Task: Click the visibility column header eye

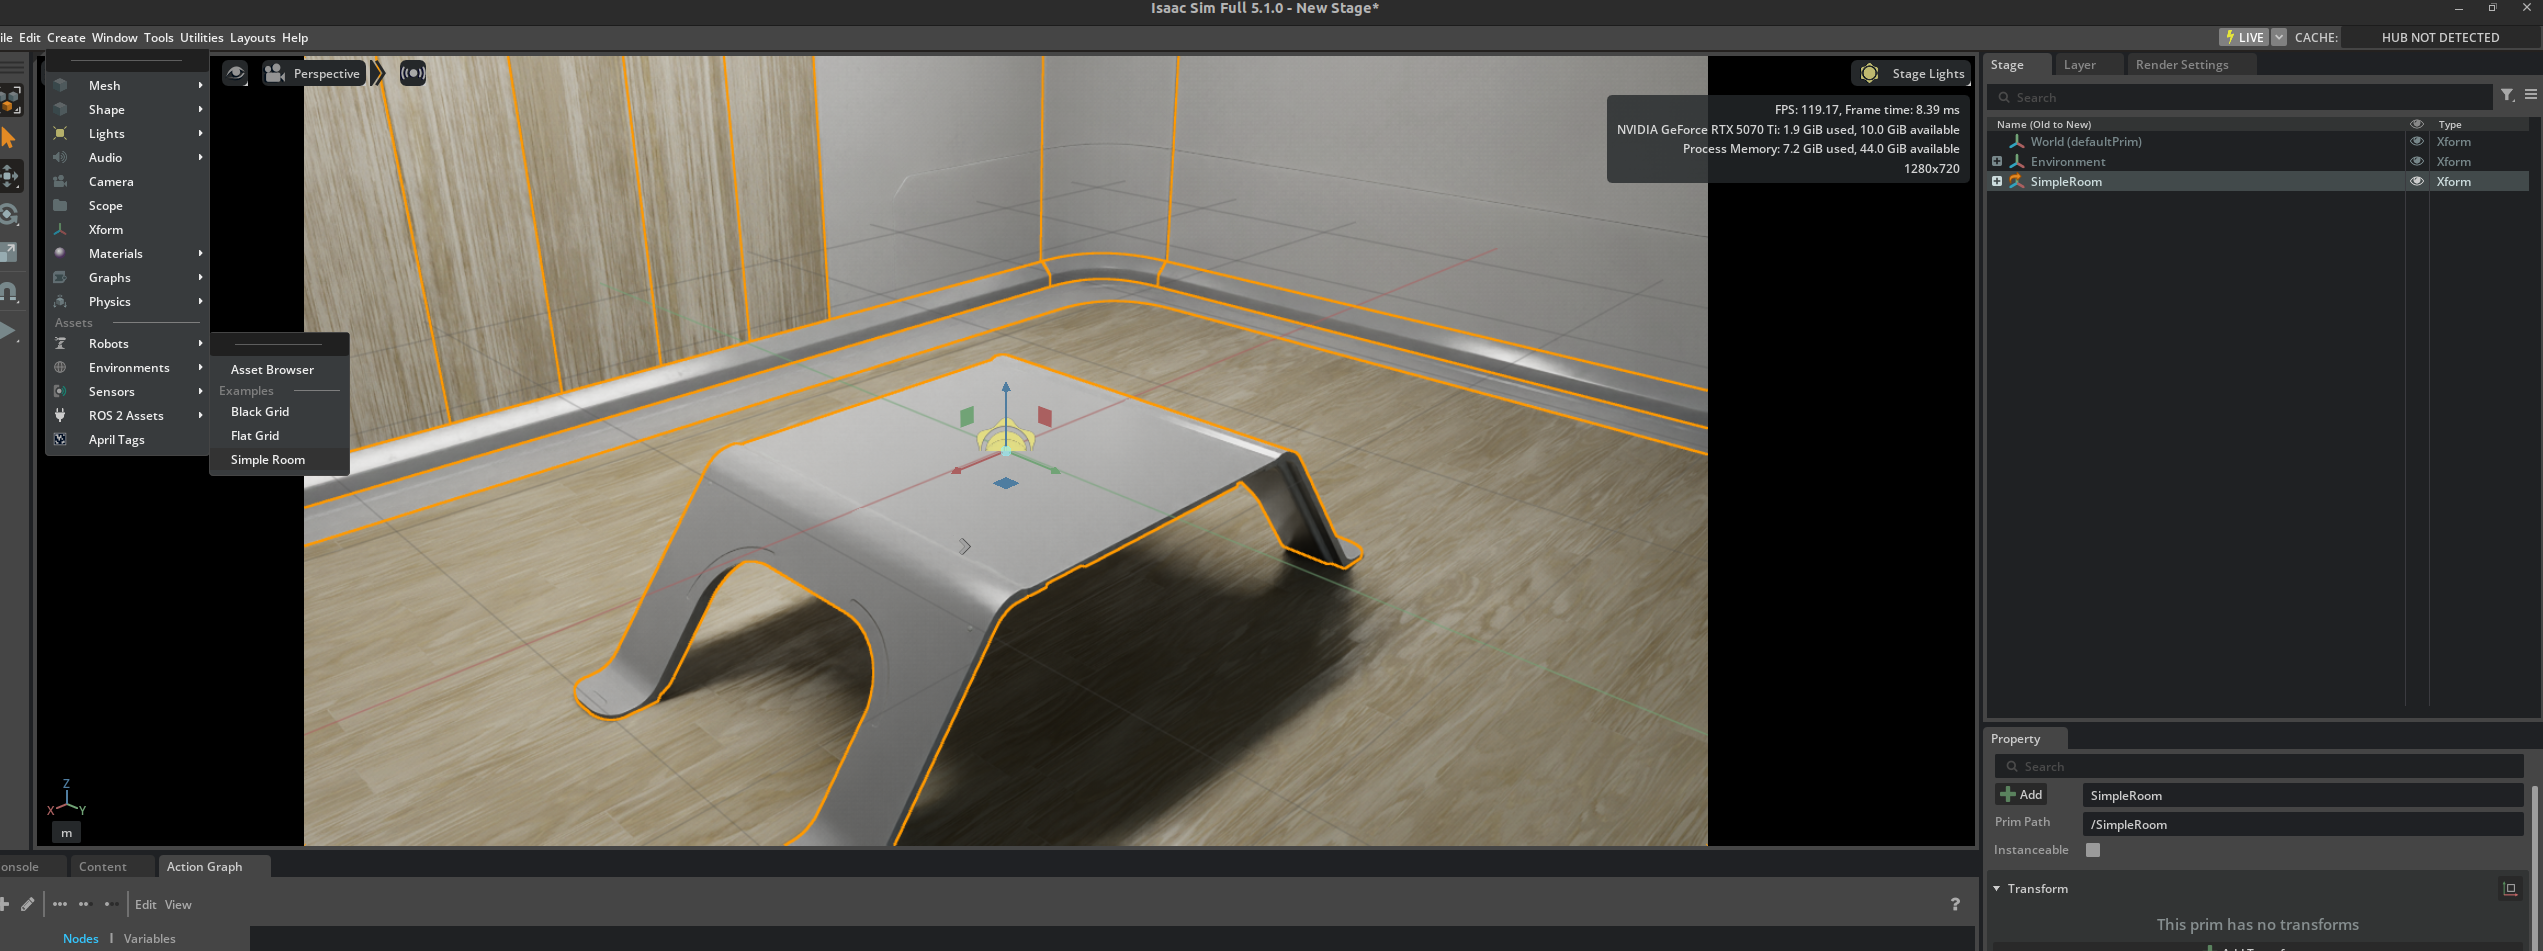Action: (x=2417, y=124)
